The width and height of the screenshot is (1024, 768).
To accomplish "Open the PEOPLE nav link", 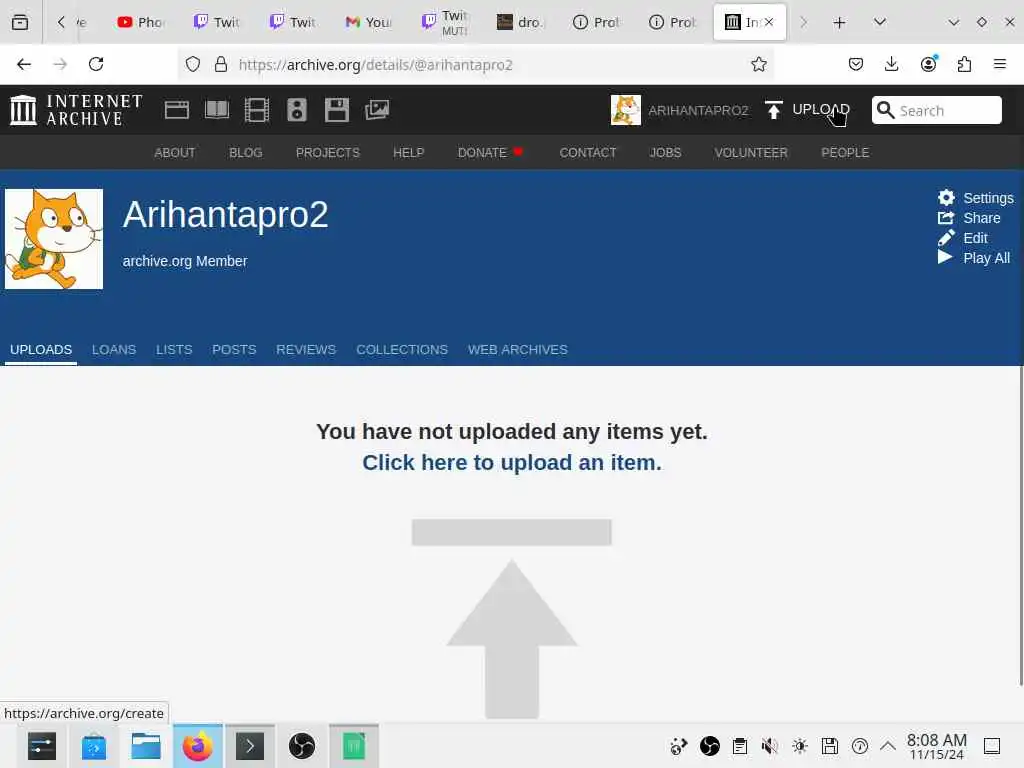I will pos(844,153).
